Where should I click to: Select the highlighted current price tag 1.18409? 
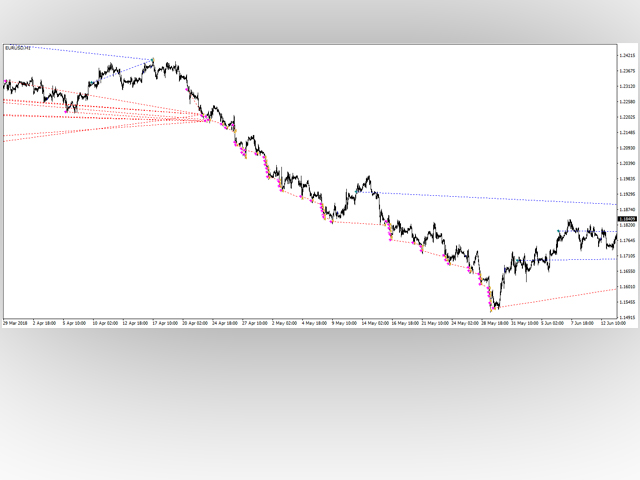click(x=627, y=219)
